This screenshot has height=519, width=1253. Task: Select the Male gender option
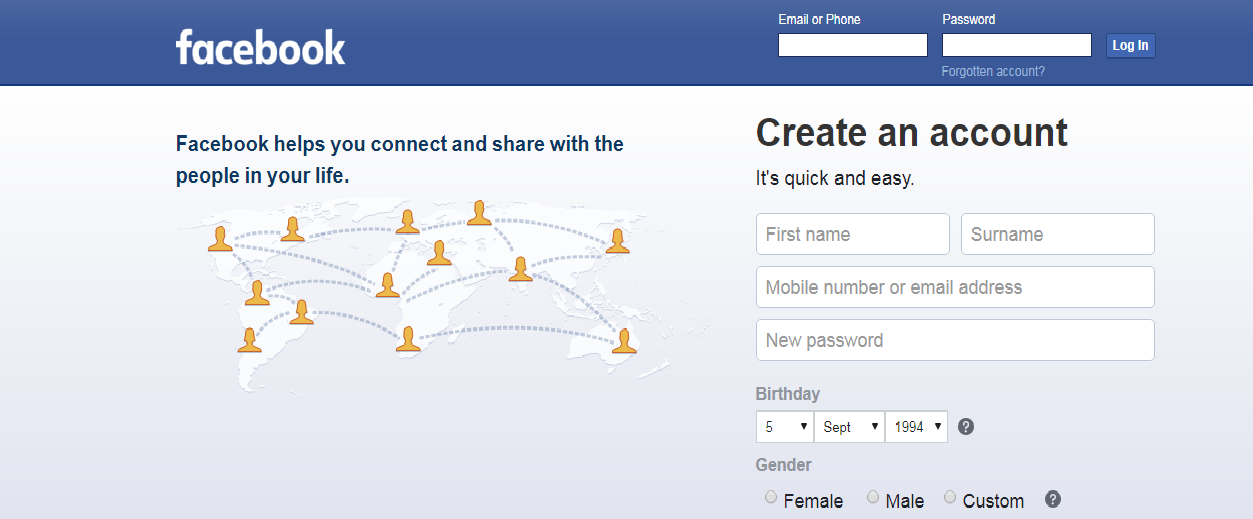tap(873, 497)
